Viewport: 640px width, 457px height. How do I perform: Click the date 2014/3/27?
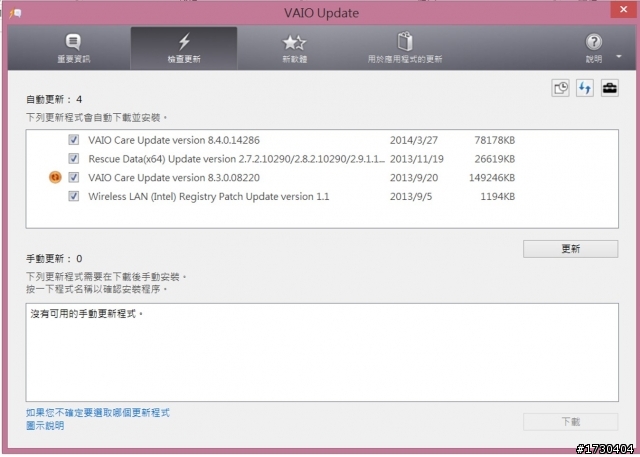[x=414, y=140]
